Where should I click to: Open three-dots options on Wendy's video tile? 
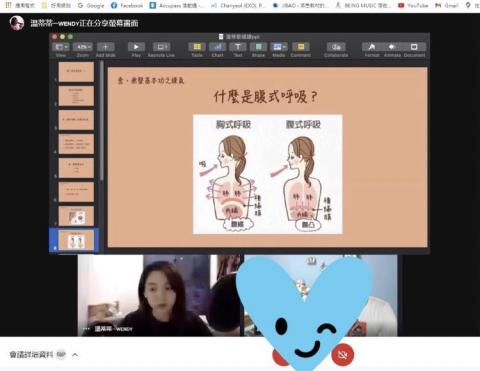click(87, 329)
